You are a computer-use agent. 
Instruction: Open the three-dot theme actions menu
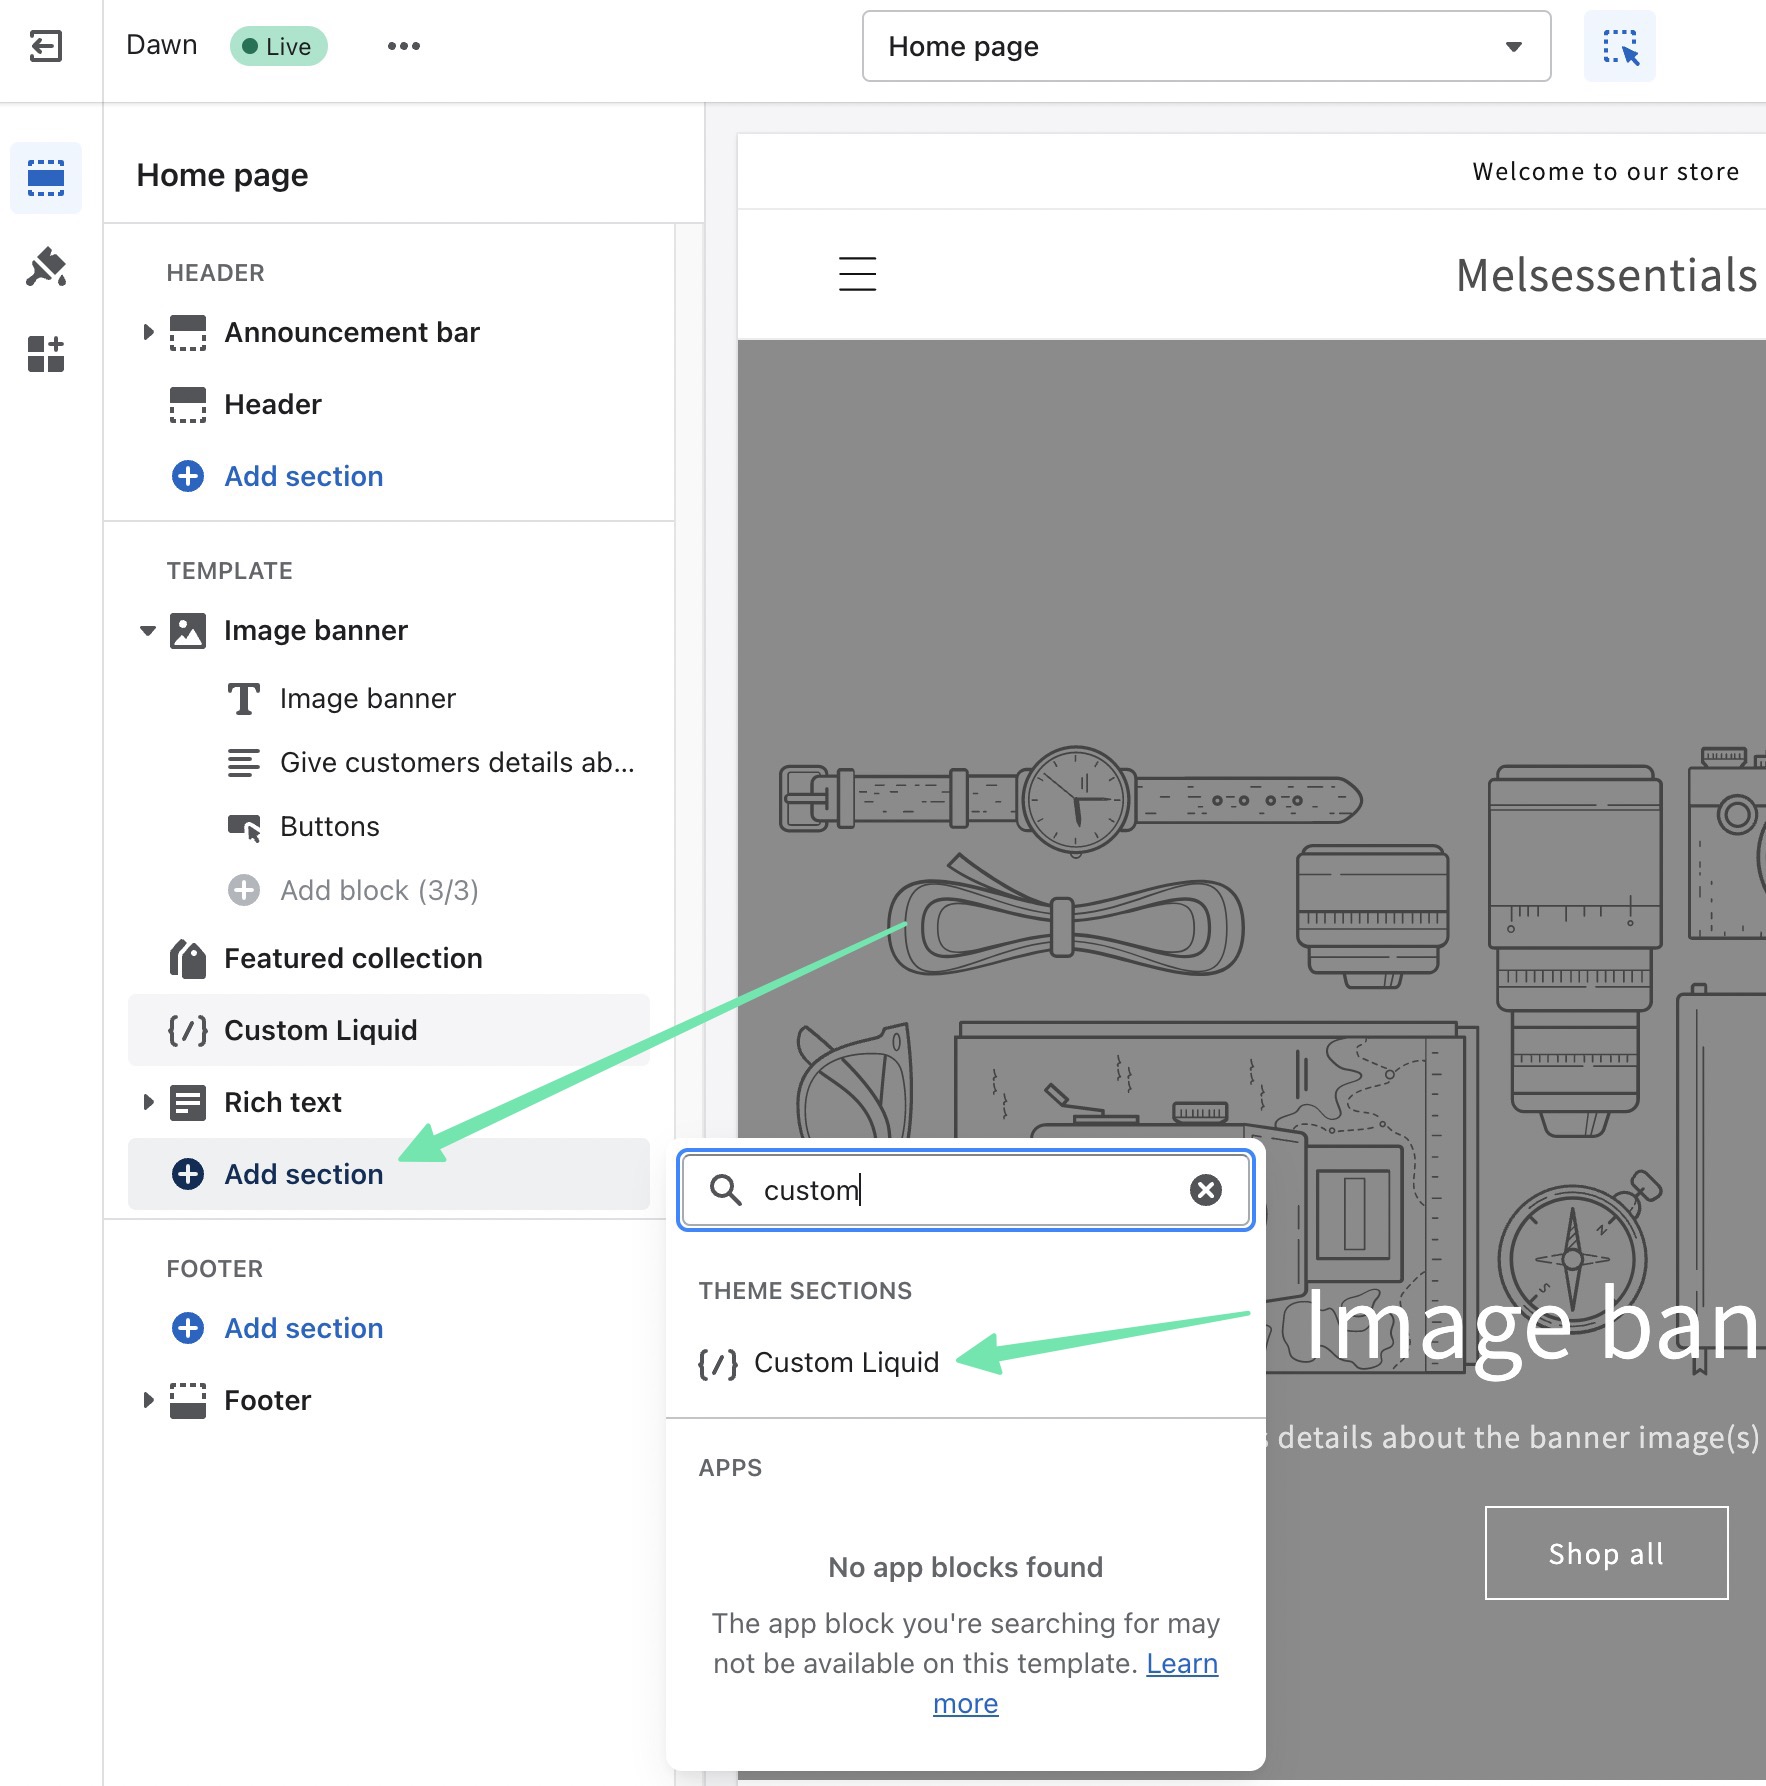[x=403, y=46]
